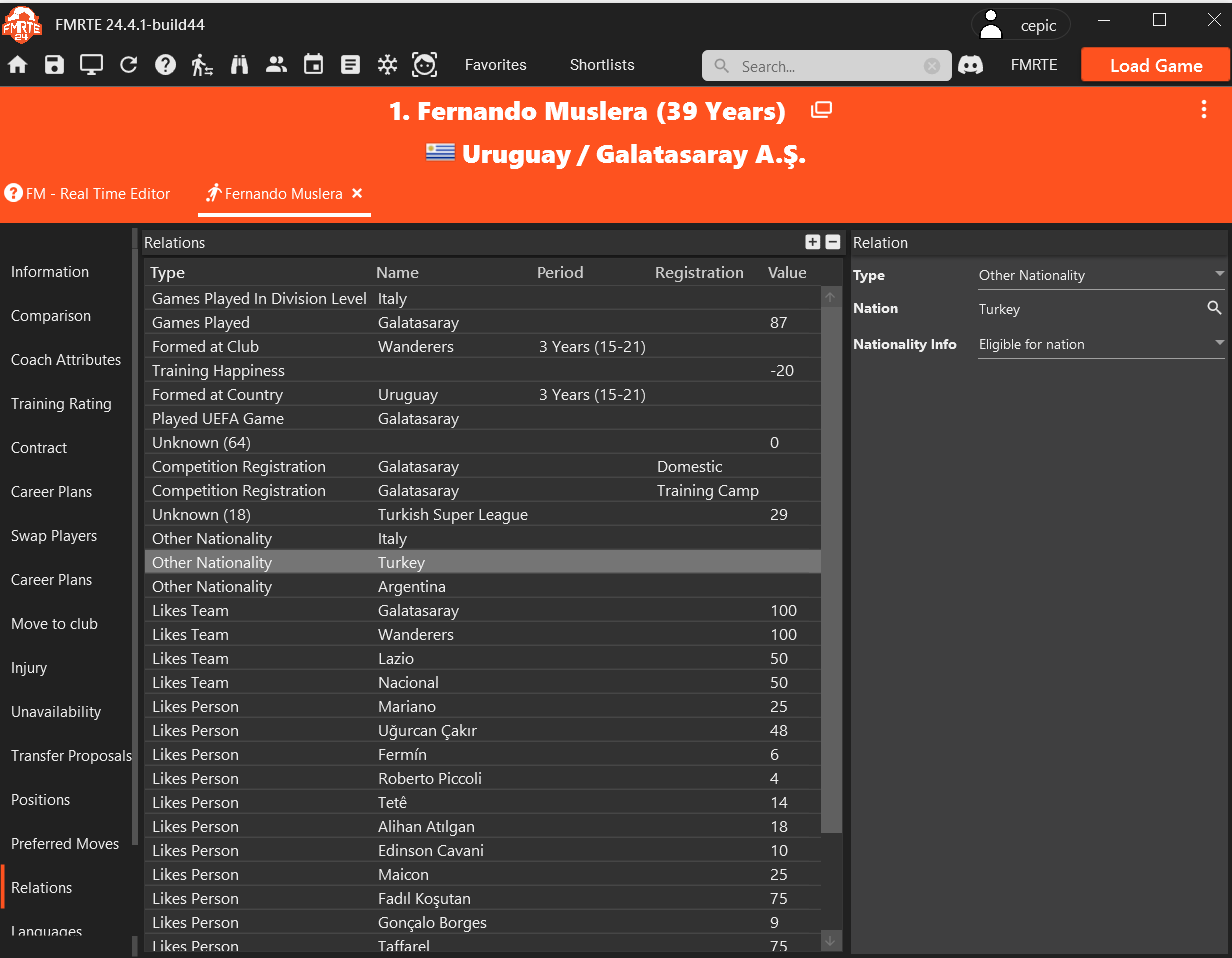Open the Information section in sidebar
The image size is (1232, 958).
point(50,272)
